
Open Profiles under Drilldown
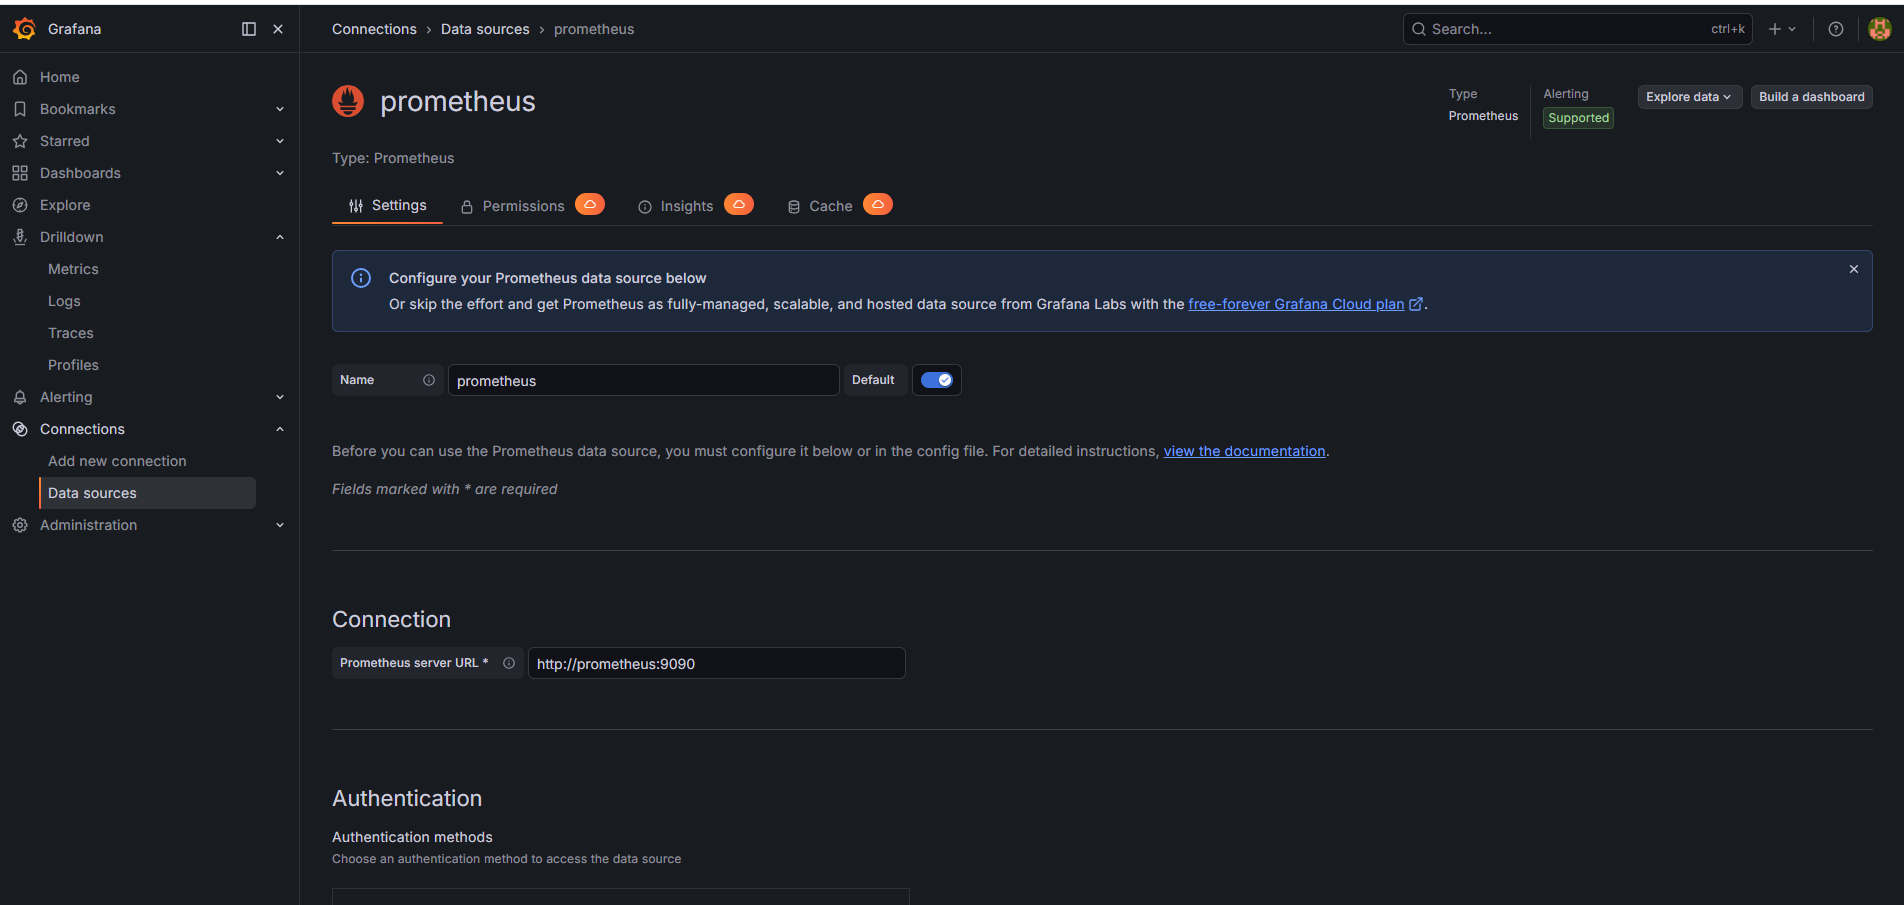73,365
